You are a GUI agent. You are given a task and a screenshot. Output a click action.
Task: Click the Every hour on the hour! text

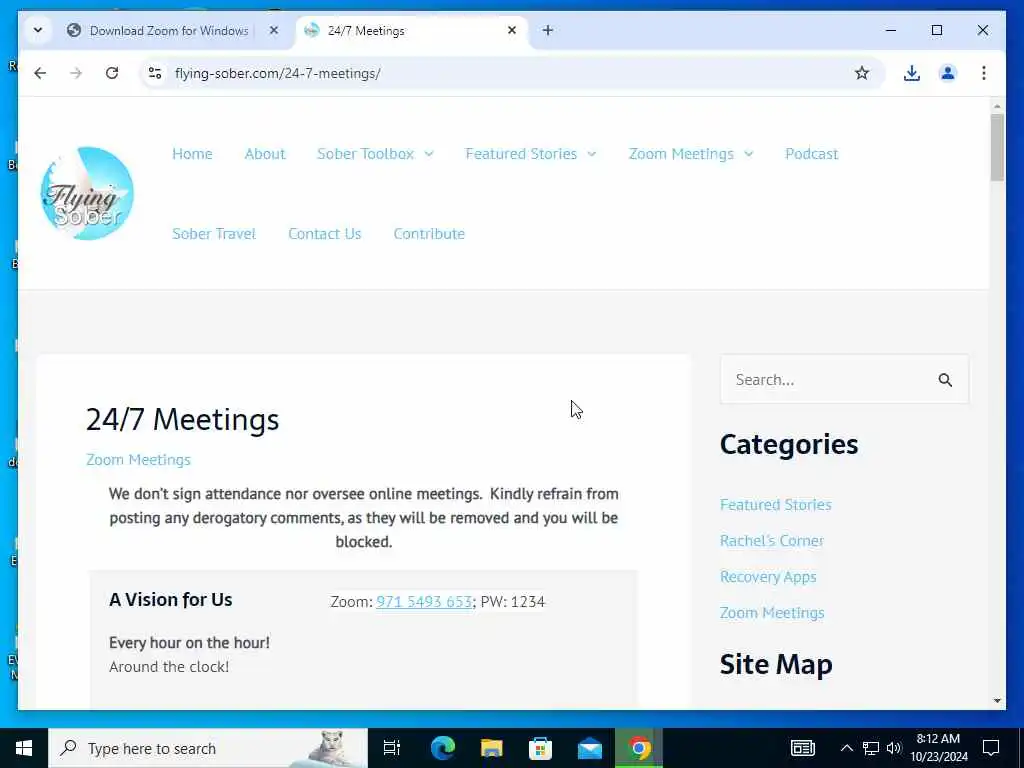(189, 643)
